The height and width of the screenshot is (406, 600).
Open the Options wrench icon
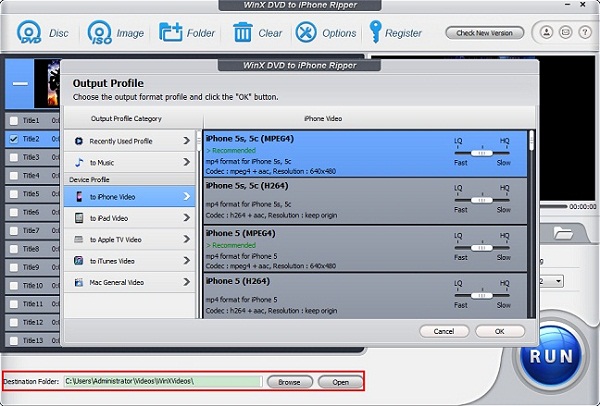coord(305,32)
